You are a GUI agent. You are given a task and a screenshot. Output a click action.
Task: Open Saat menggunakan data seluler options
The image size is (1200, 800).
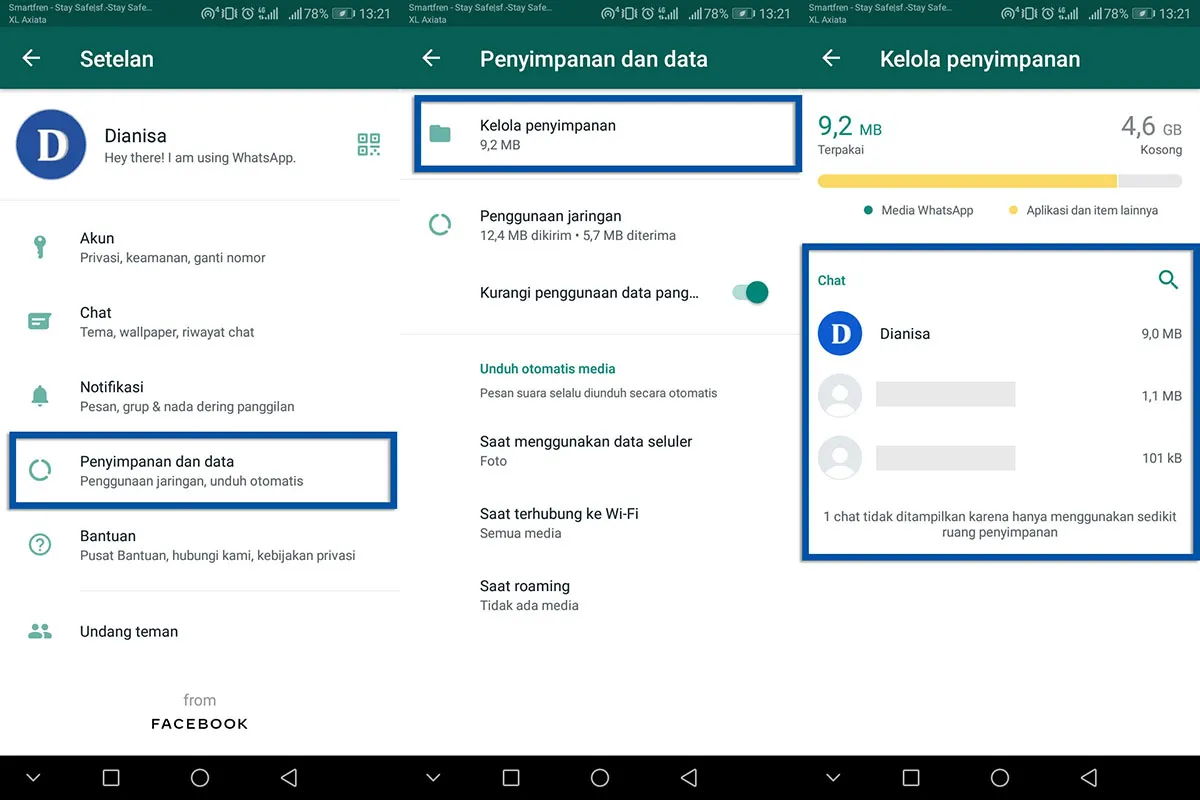click(x=586, y=450)
